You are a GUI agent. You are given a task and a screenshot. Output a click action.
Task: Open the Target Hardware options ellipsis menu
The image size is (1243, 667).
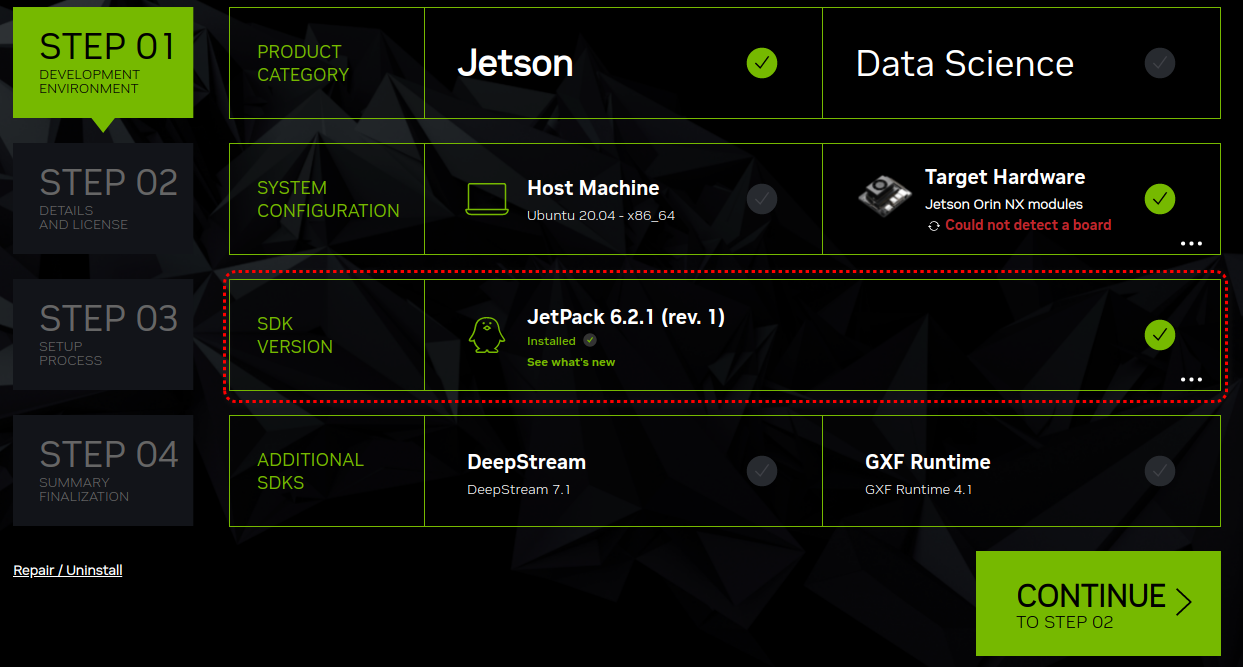(1192, 242)
